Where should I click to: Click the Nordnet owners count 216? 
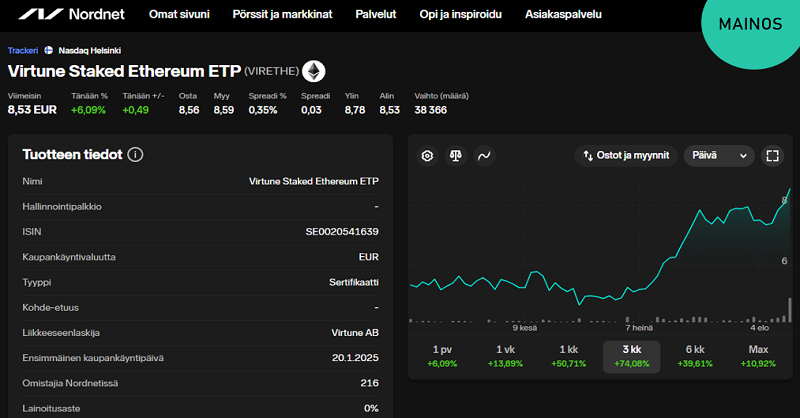tap(369, 383)
